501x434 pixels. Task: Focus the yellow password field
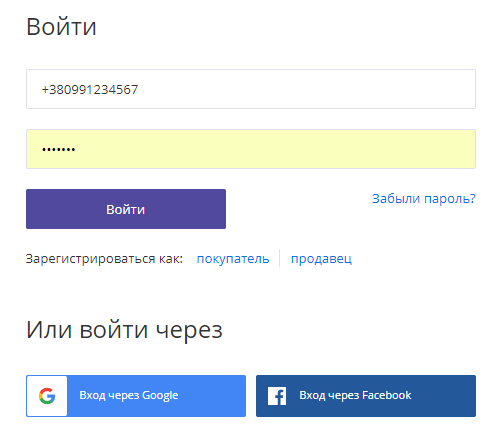point(251,149)
